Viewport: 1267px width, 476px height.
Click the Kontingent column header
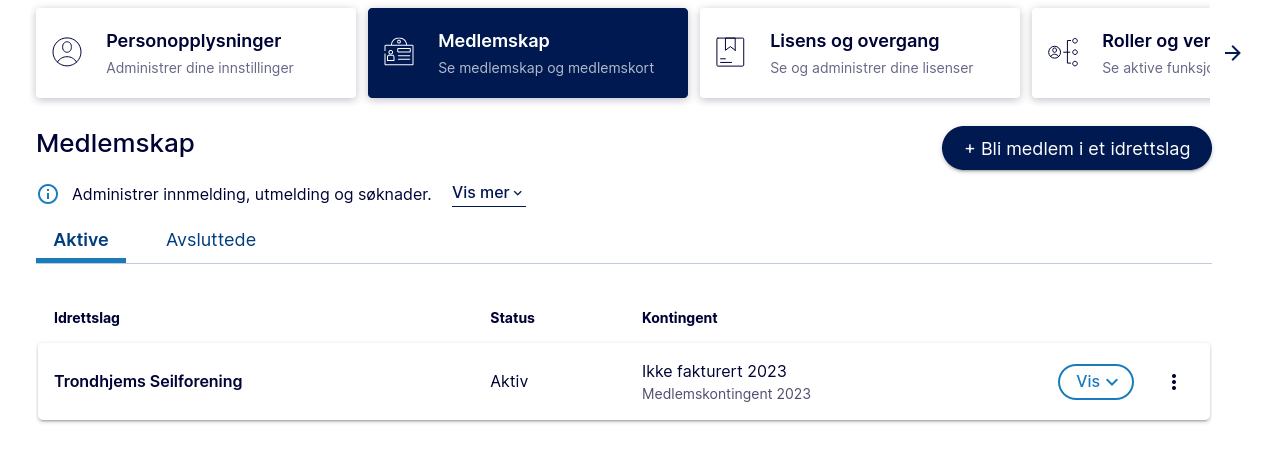pyautogui.click(x=679, y=318)
